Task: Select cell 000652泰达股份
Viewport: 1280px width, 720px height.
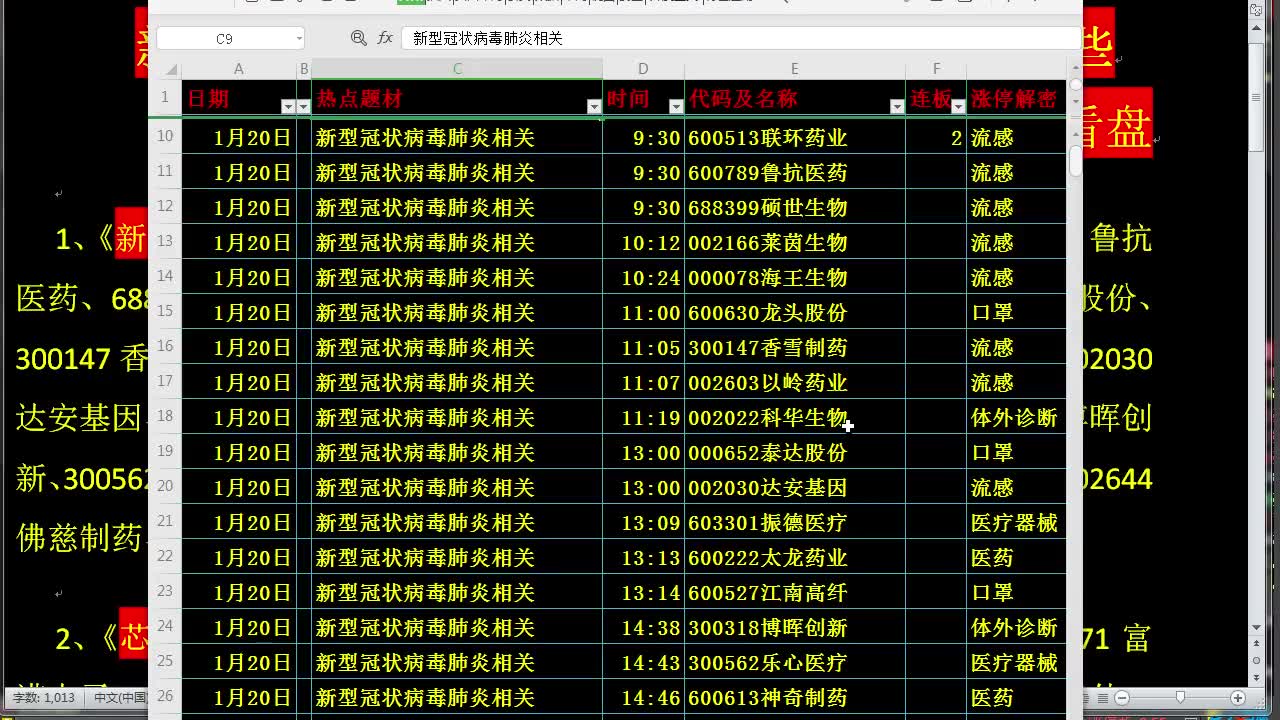Action: (x=795, y=452)
